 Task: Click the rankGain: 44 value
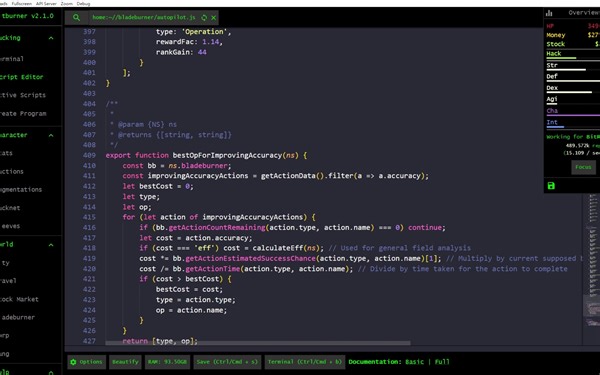click(202, 52)
